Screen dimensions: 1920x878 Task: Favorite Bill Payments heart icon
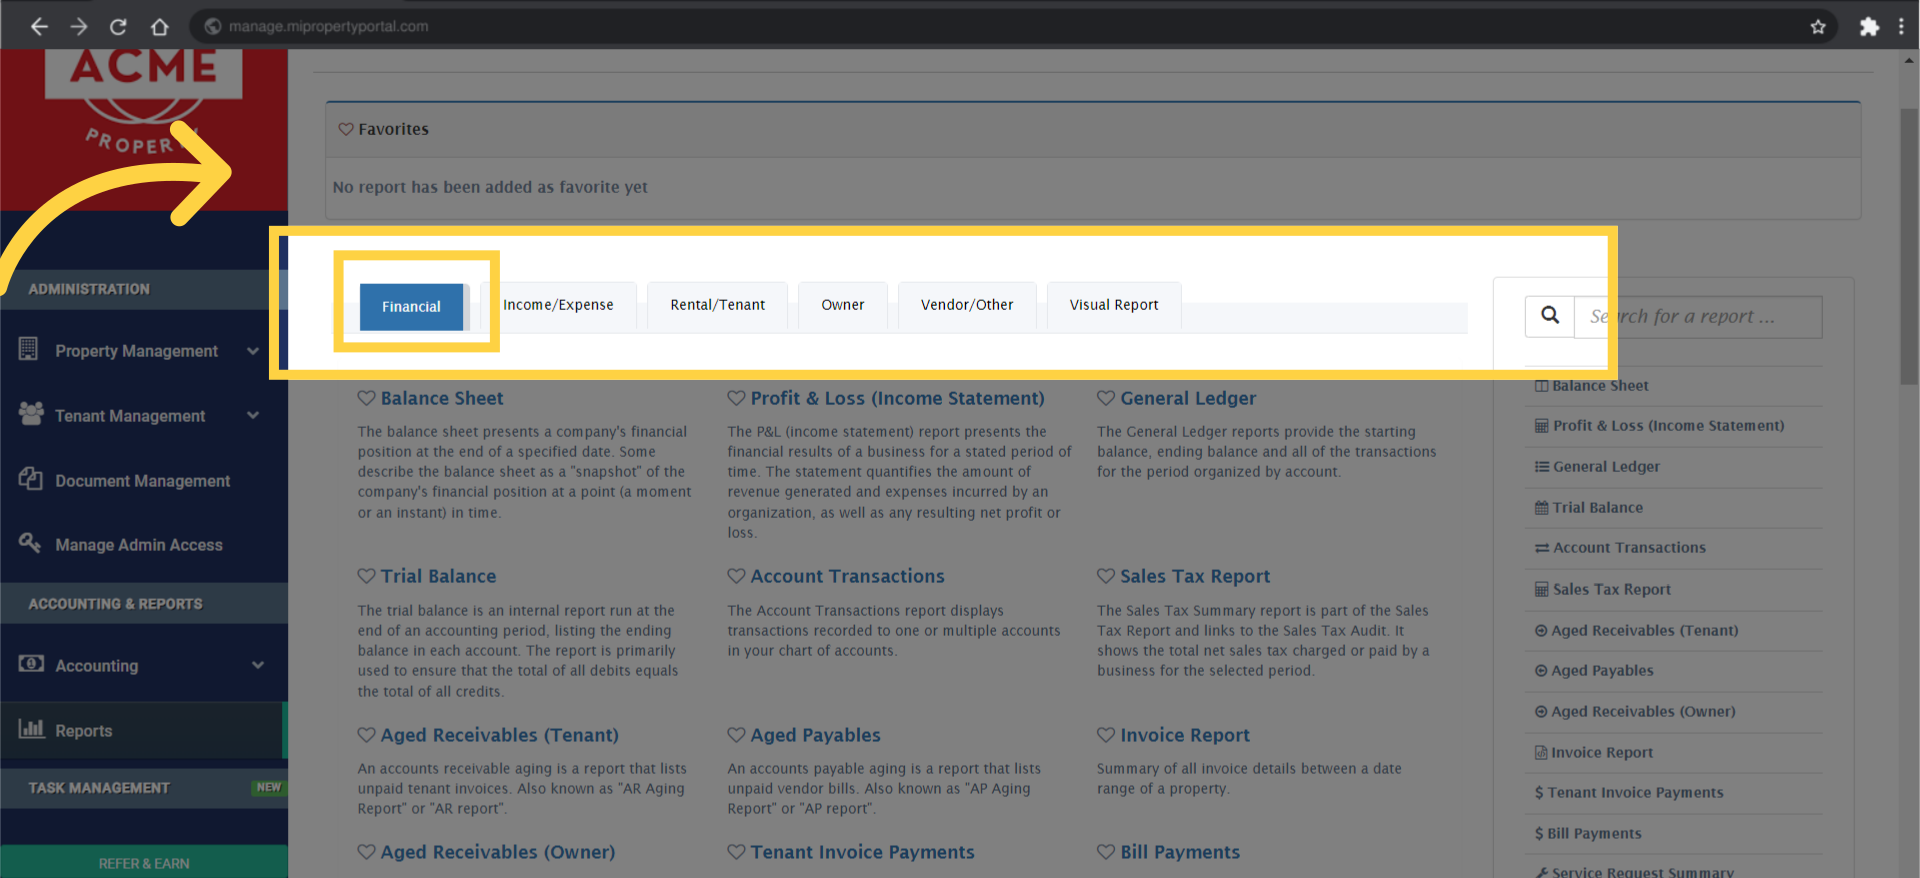point(1106,852)
